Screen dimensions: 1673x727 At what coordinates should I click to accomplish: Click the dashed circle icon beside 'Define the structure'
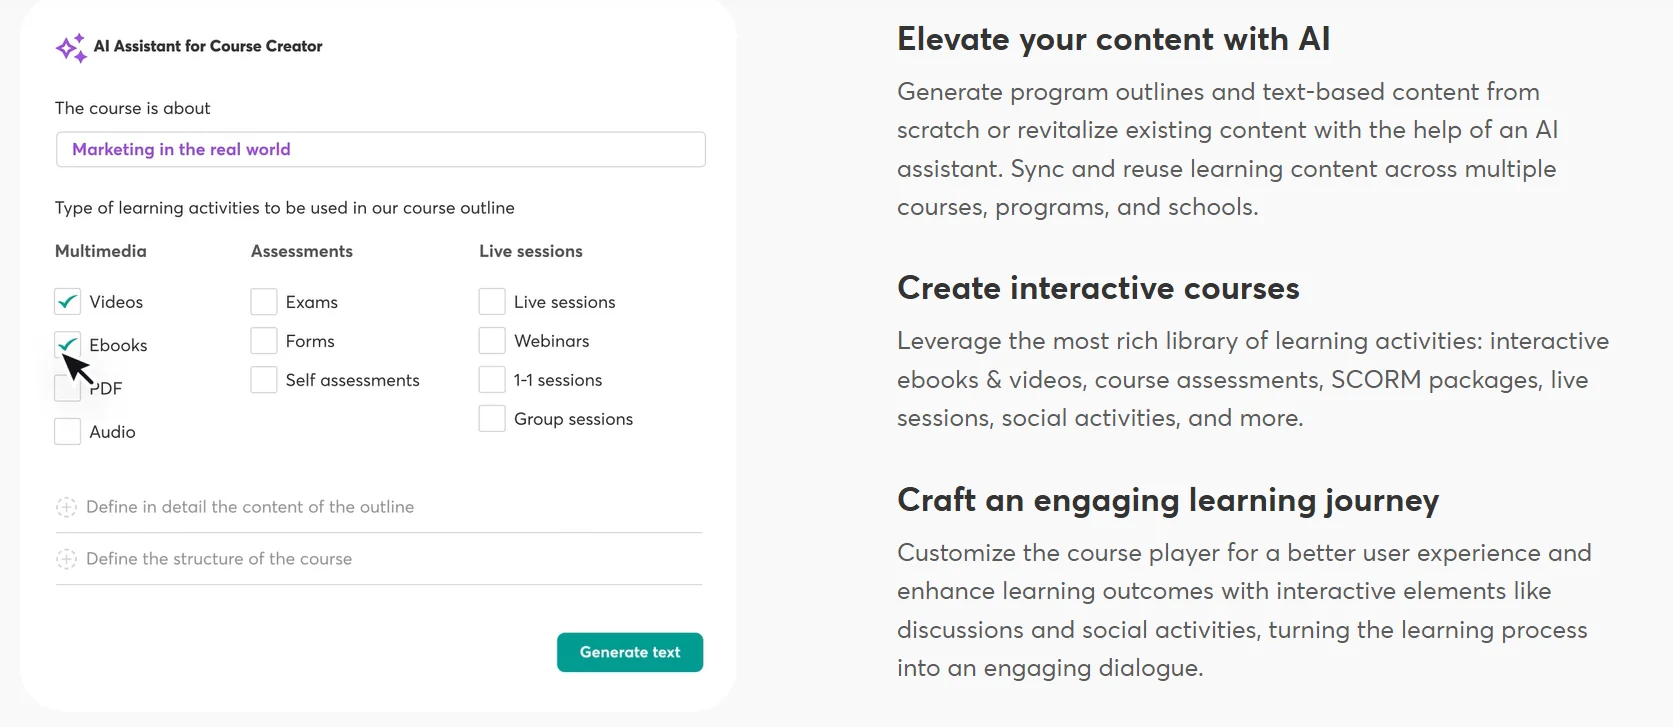(66, 559)
